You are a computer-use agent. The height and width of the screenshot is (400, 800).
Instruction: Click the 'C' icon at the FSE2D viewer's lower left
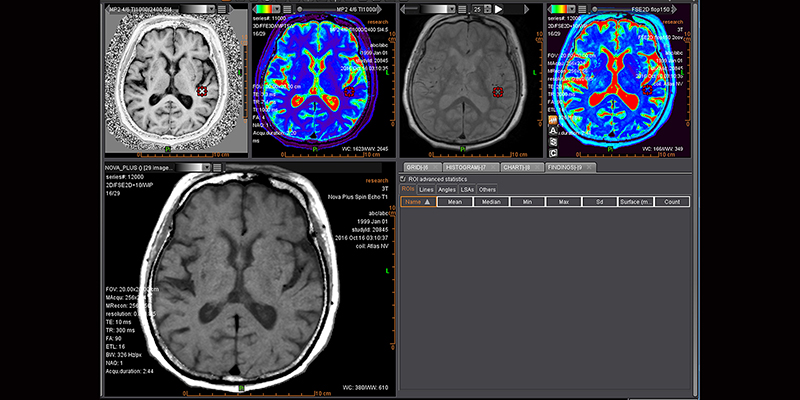point(553,153)
